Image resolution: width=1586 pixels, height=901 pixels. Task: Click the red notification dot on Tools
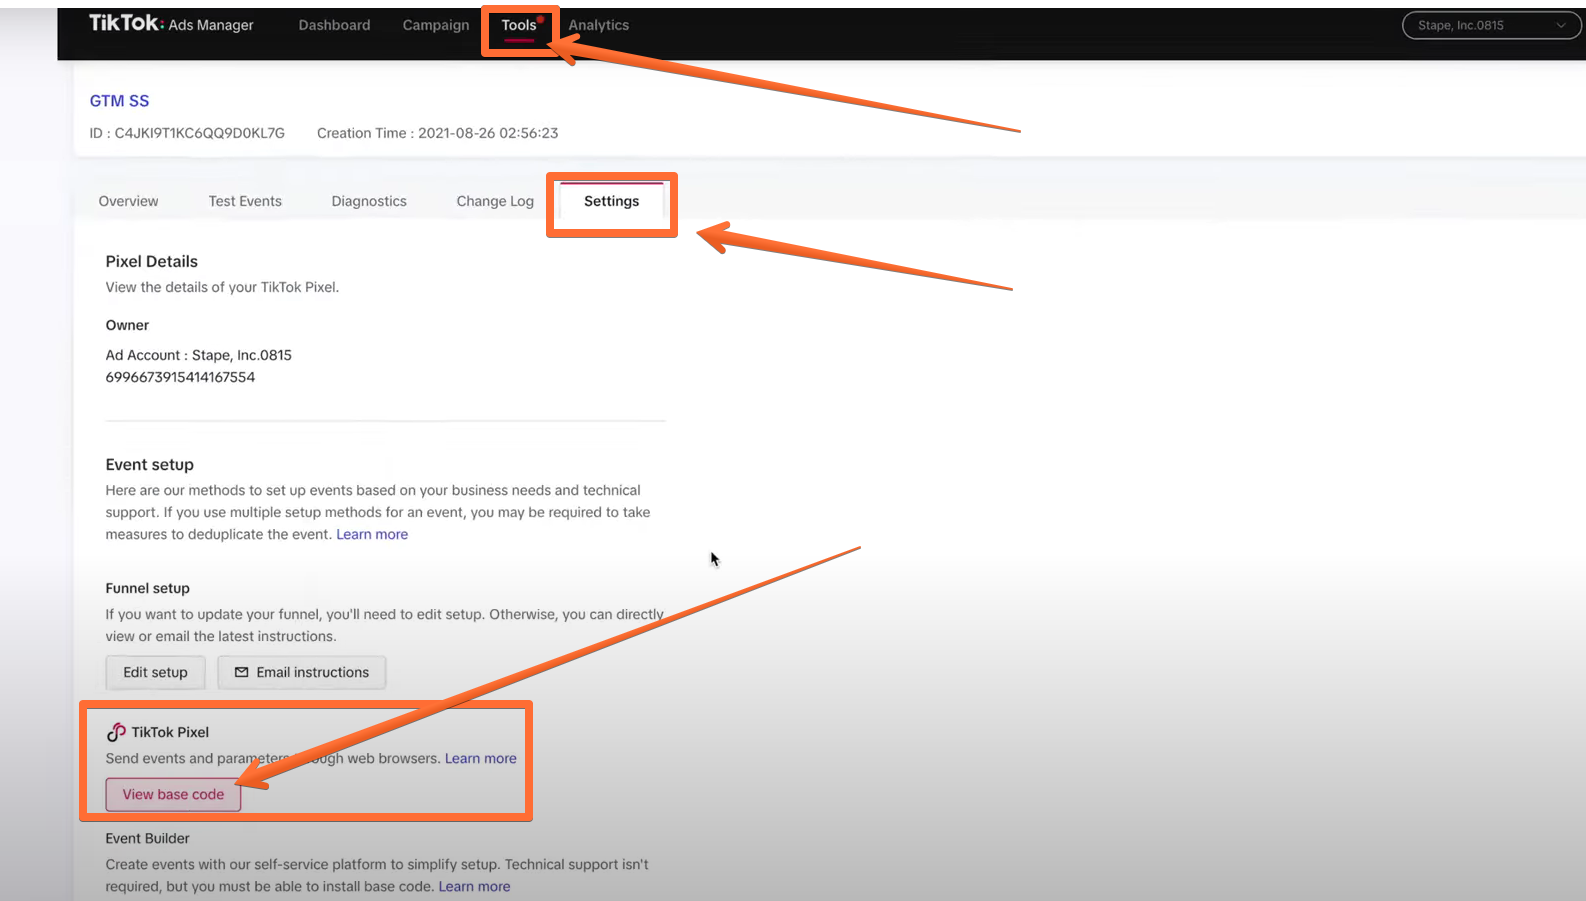[x=540, y=19]
